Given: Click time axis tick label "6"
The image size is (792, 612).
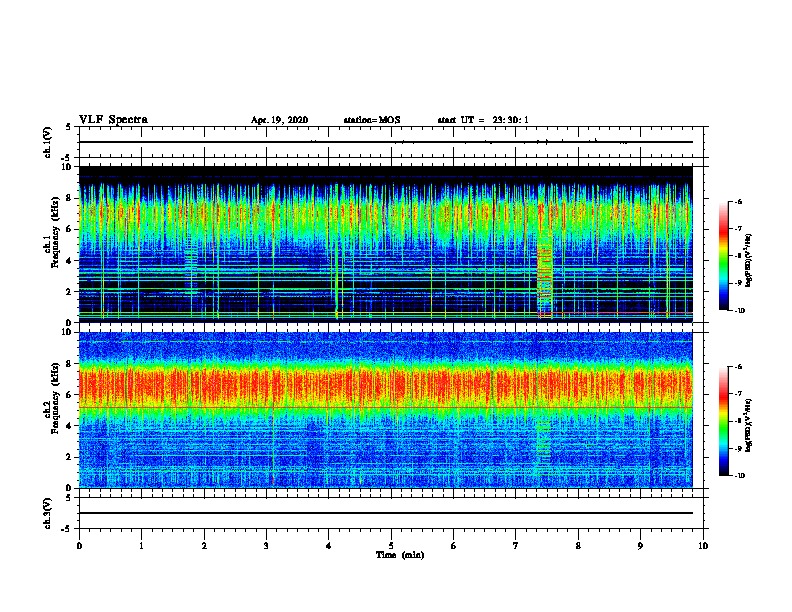Looking at the screenshot, I should point(454,546).
